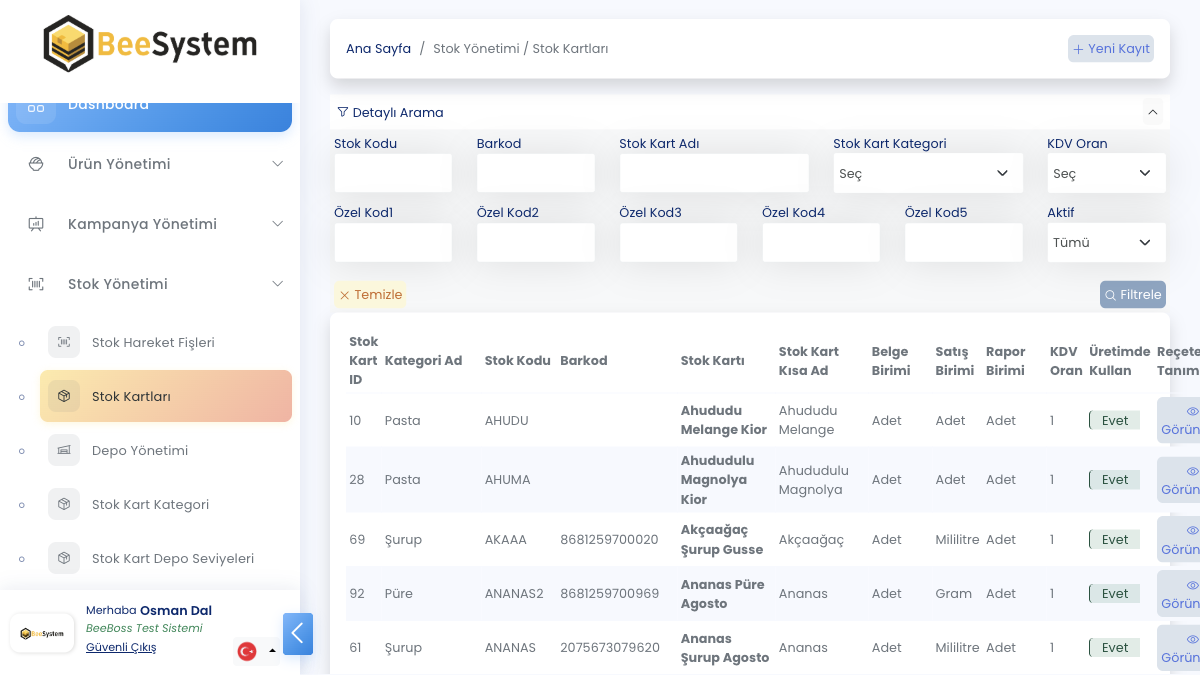Collapse the Detaylı Arama panel
Screen dimensions: 1200x675
click(1153, 112)
